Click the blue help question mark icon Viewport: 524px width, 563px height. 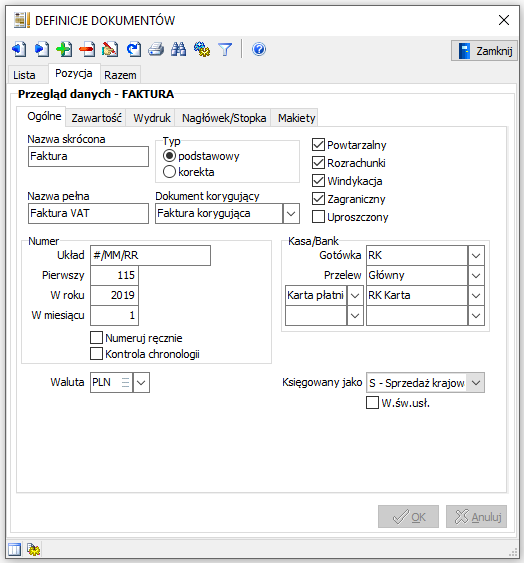click(x=259, y=49)
